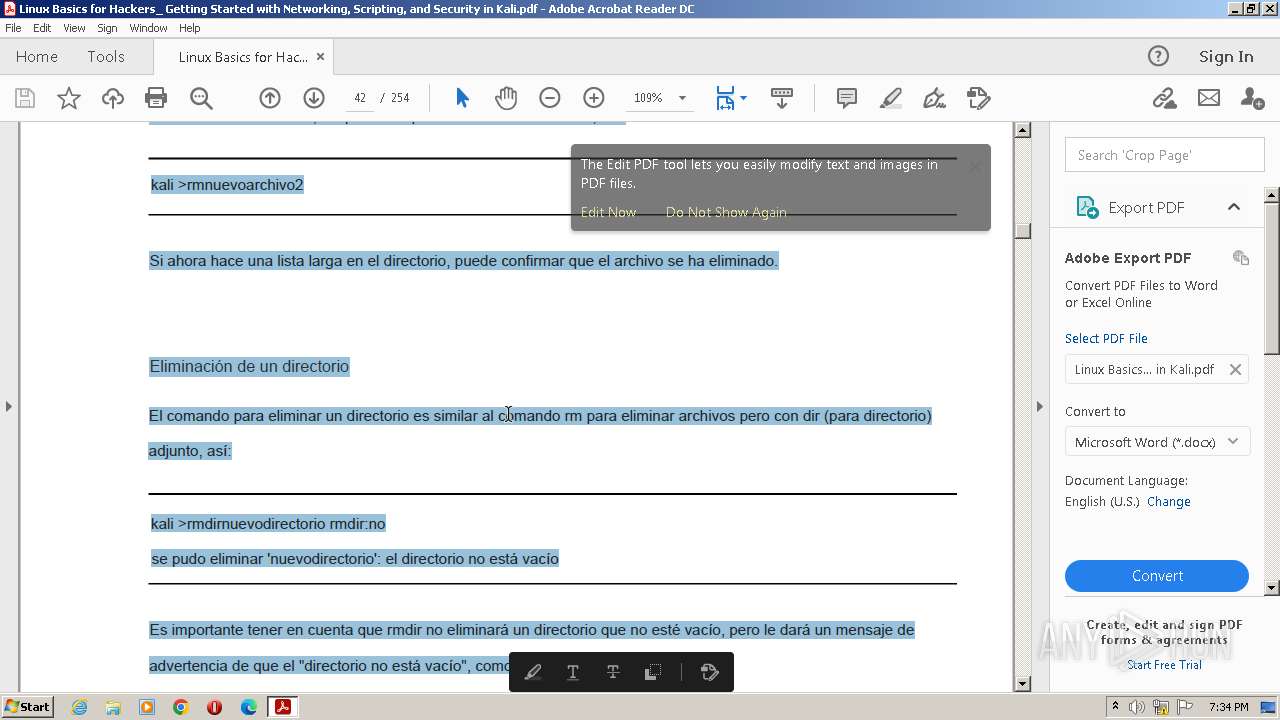The width and height of the screenshot is (1280, 720).
Task: Activate the Hand pan tool
Action: (506, 98)
